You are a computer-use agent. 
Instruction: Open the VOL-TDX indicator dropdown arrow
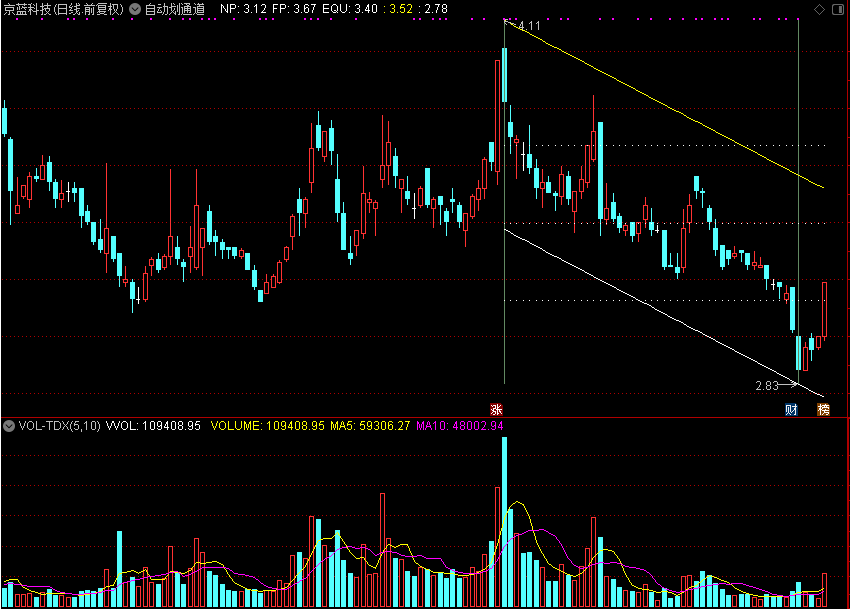pyautogui.click(x=9, y=426)
